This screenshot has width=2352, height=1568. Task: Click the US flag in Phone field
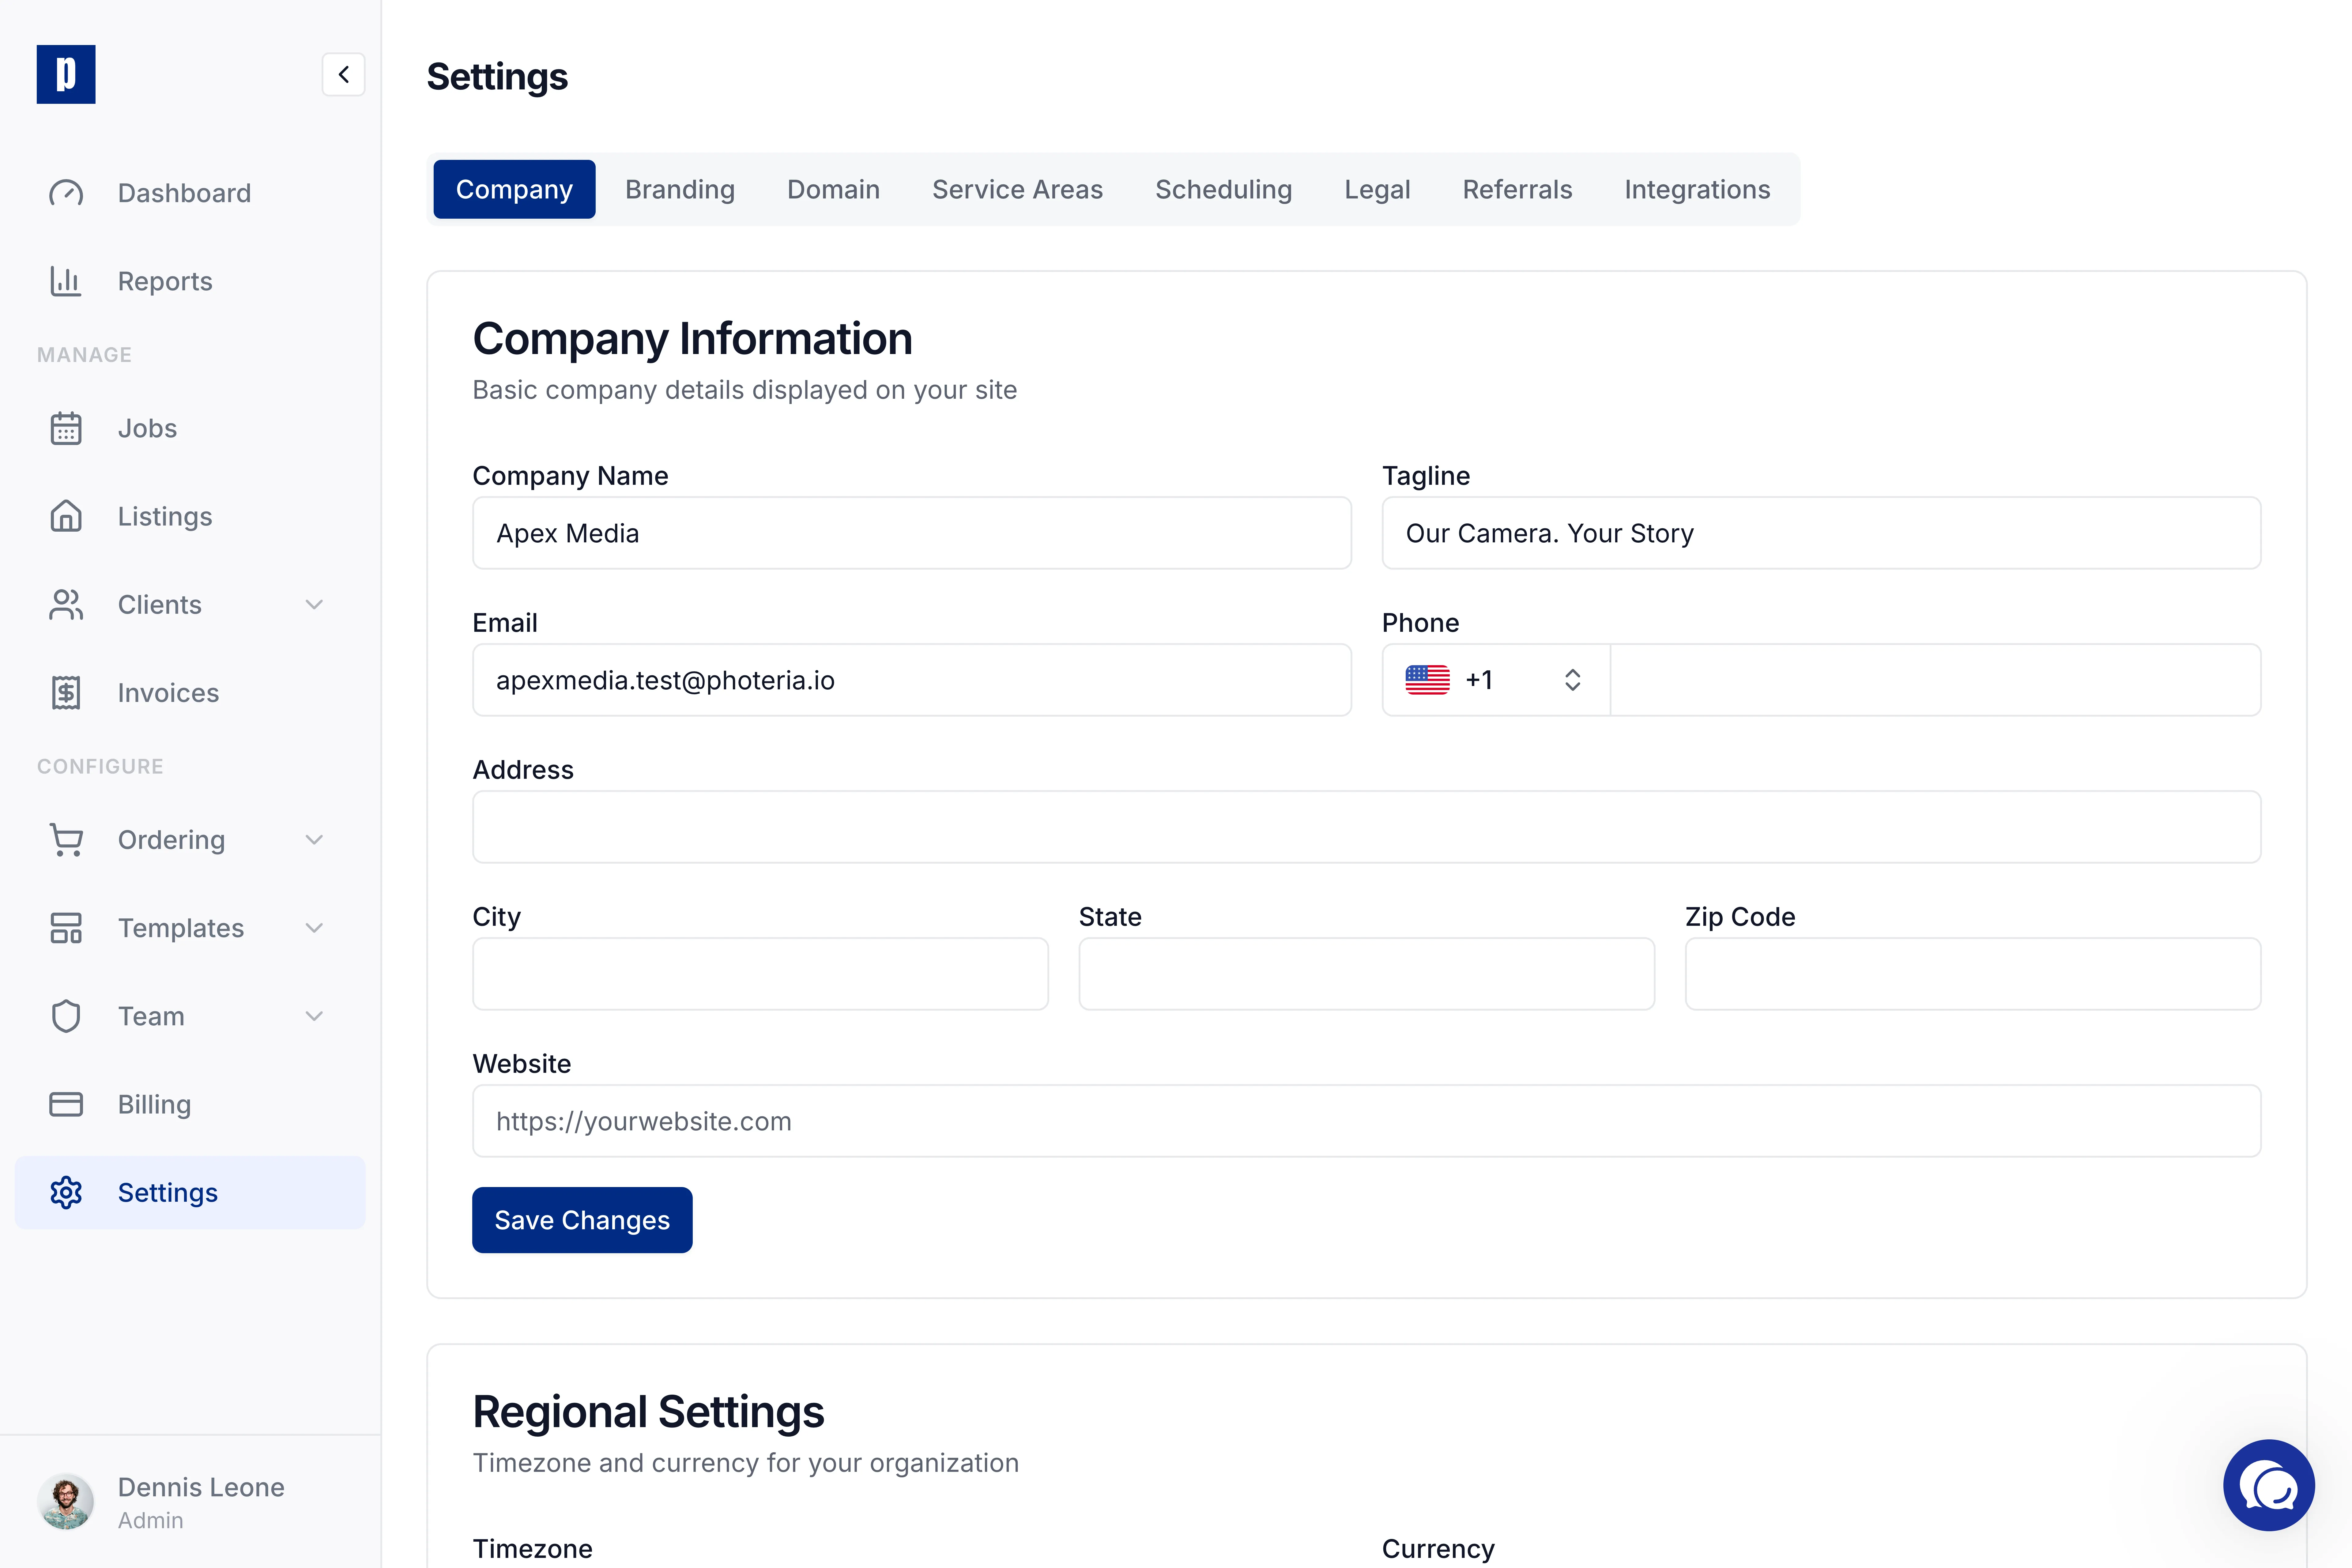coord(1427,680)
